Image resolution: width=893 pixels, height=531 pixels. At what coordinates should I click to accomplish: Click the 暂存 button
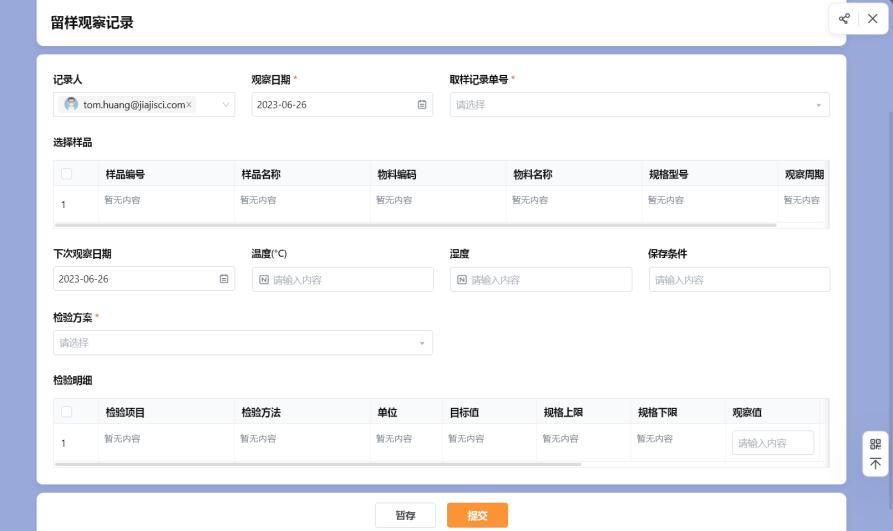[405, 515]
